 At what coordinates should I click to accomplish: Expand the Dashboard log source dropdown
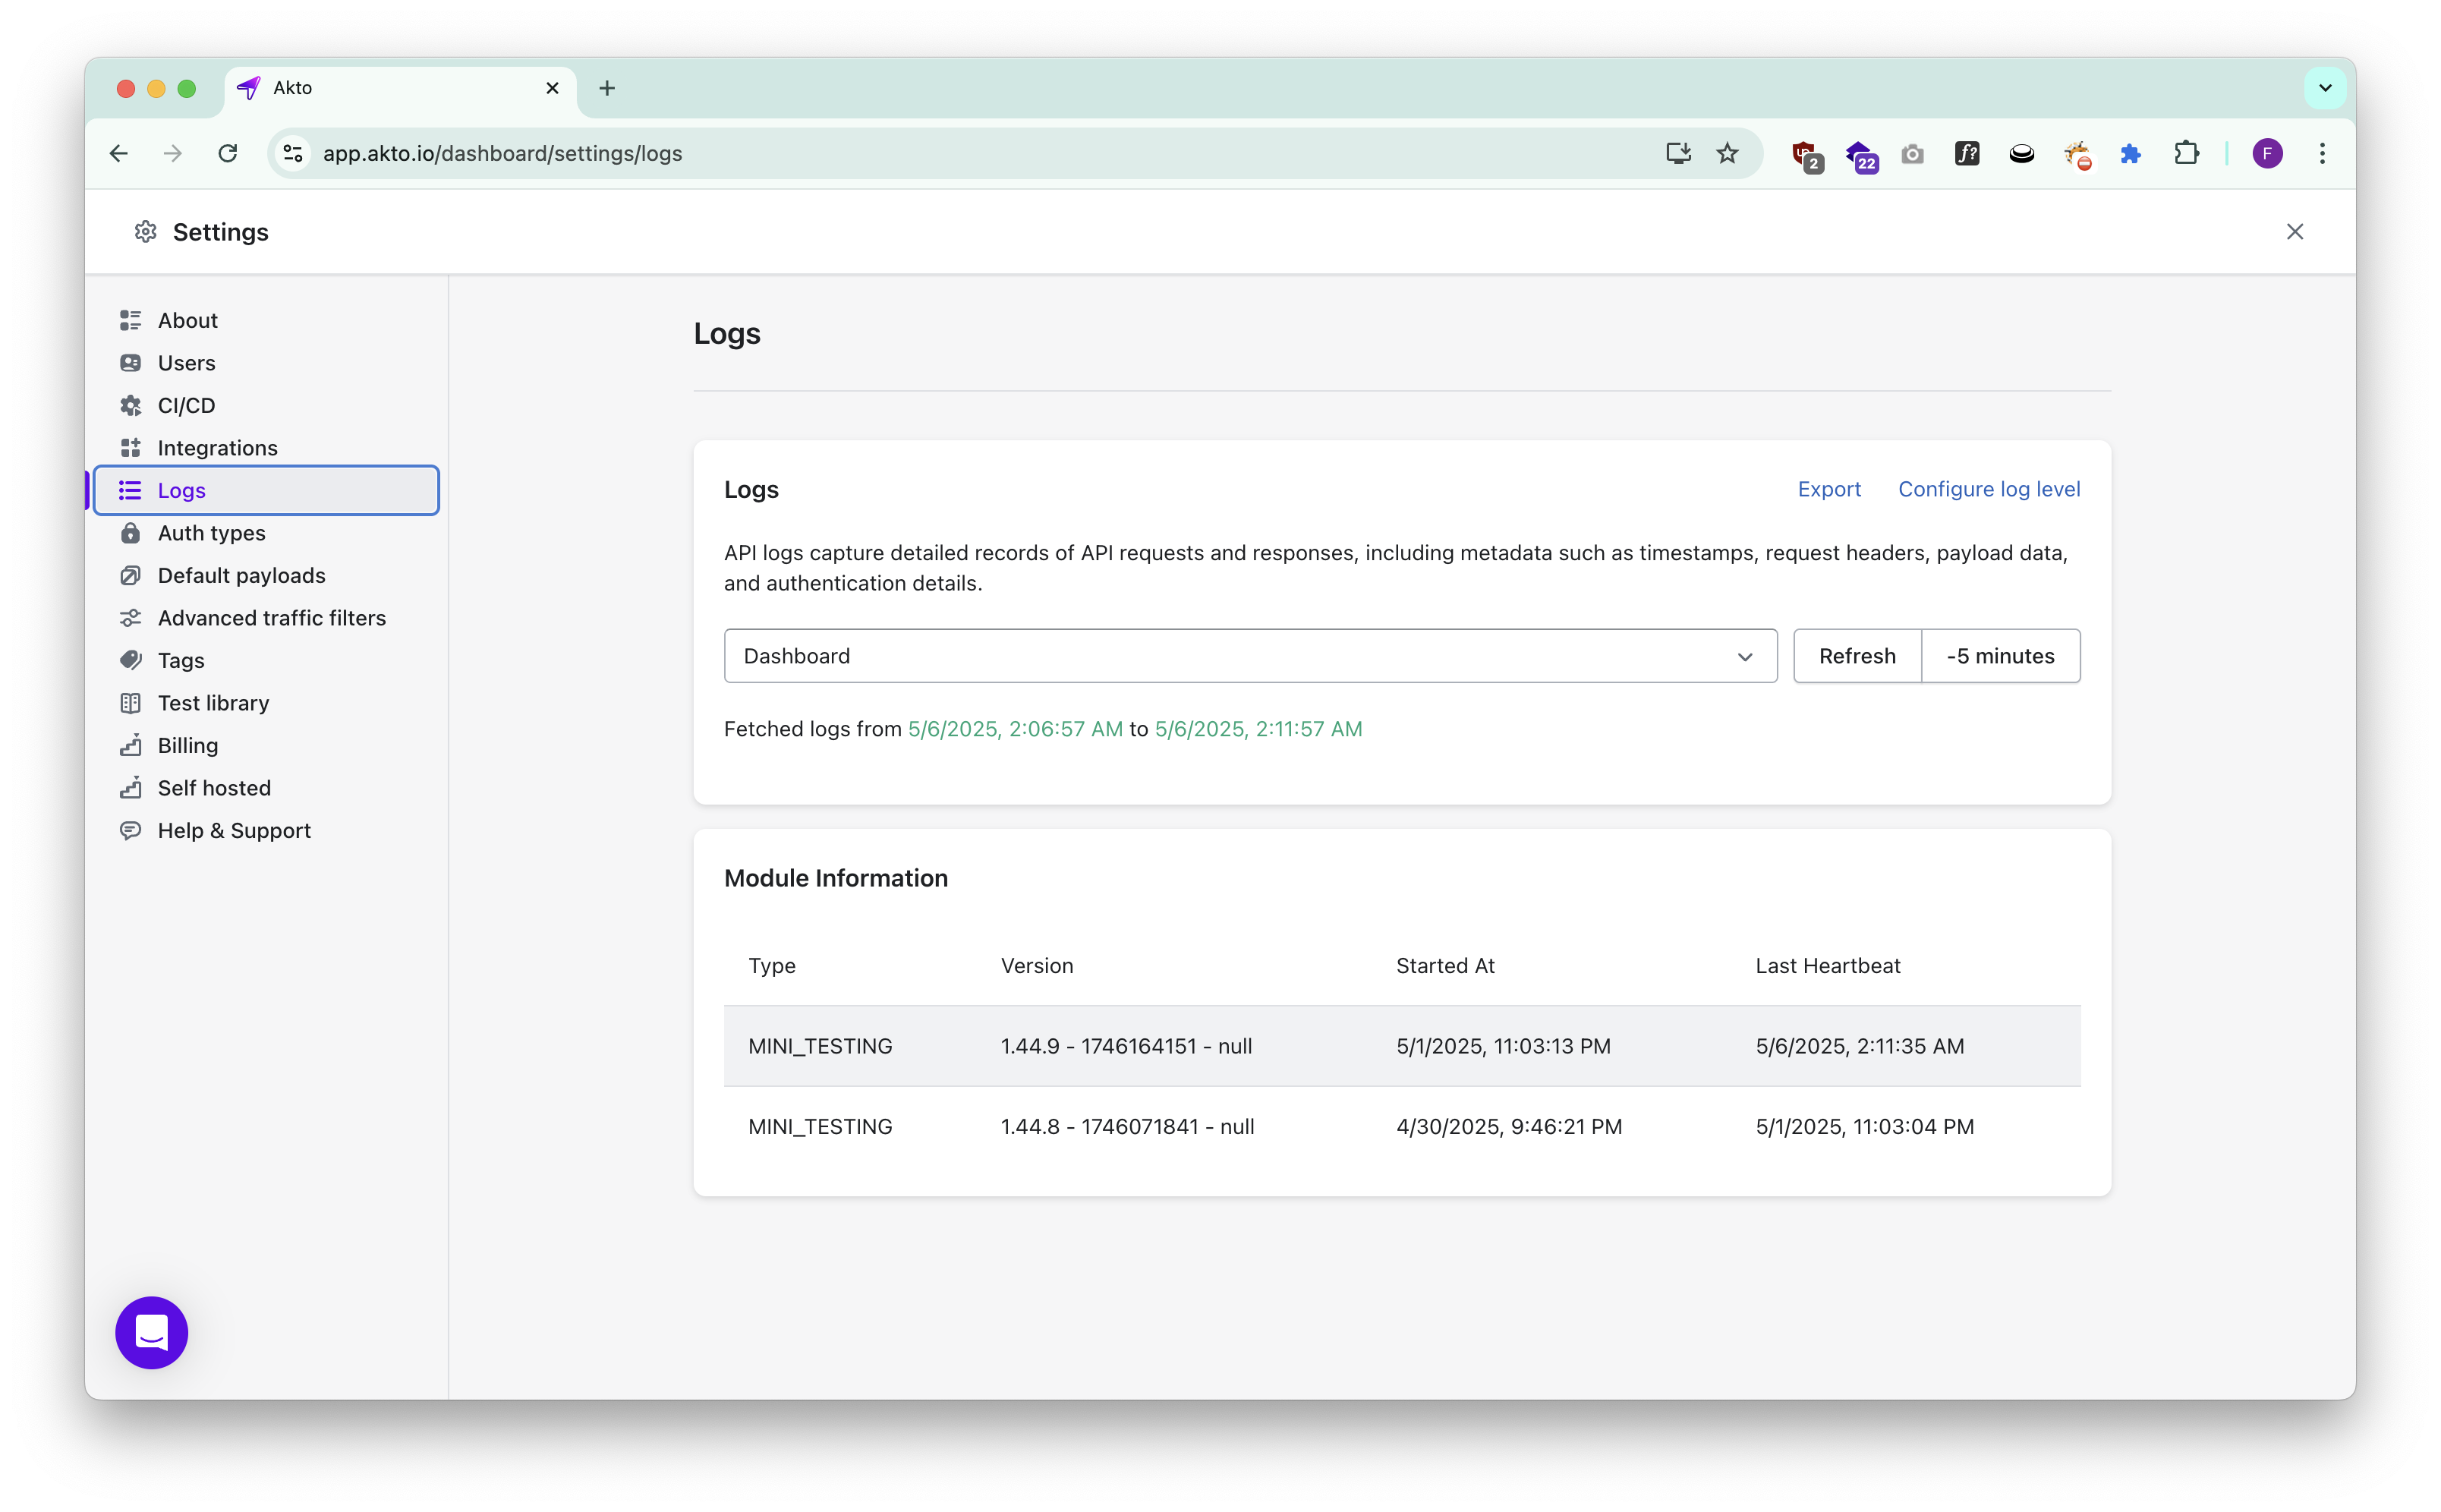1250,656
